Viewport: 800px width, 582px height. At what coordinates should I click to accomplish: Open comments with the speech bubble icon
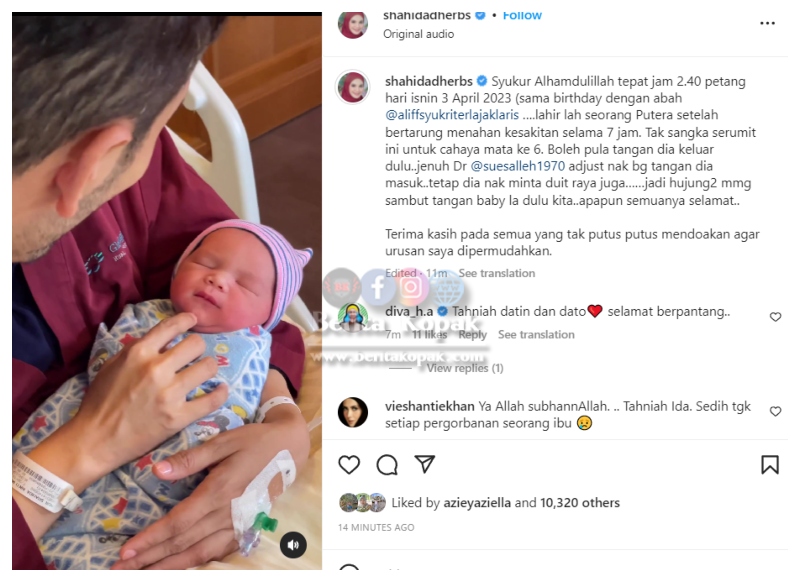(x=387, y=465)
